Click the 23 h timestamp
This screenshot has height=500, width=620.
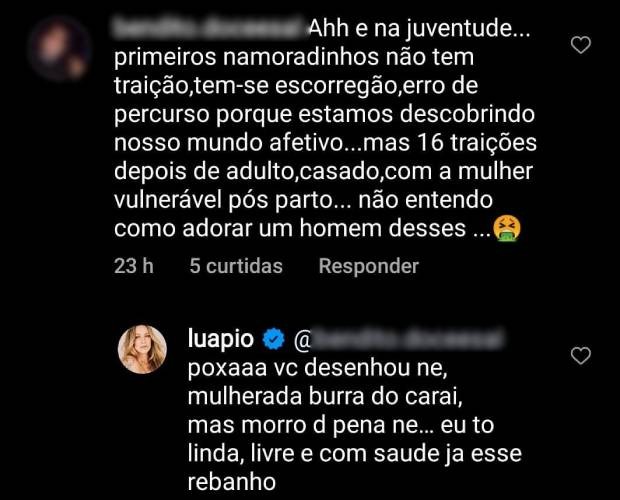134,266
